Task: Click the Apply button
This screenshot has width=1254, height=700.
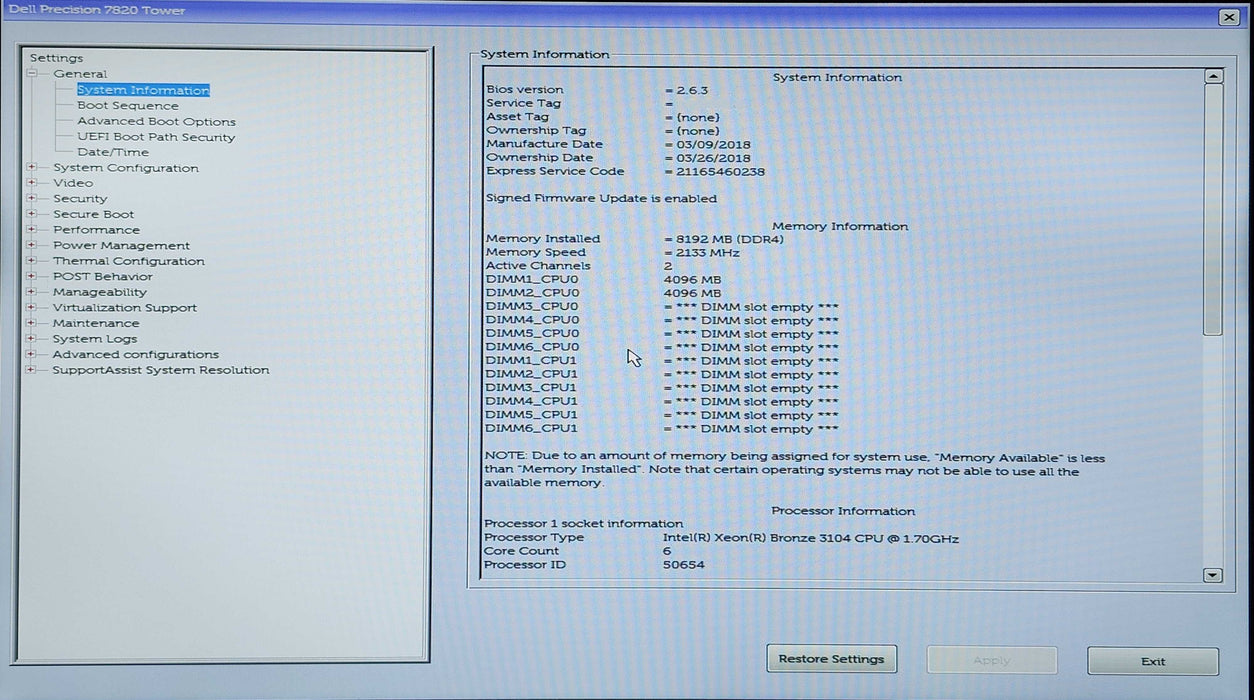Action: (991, 661)
